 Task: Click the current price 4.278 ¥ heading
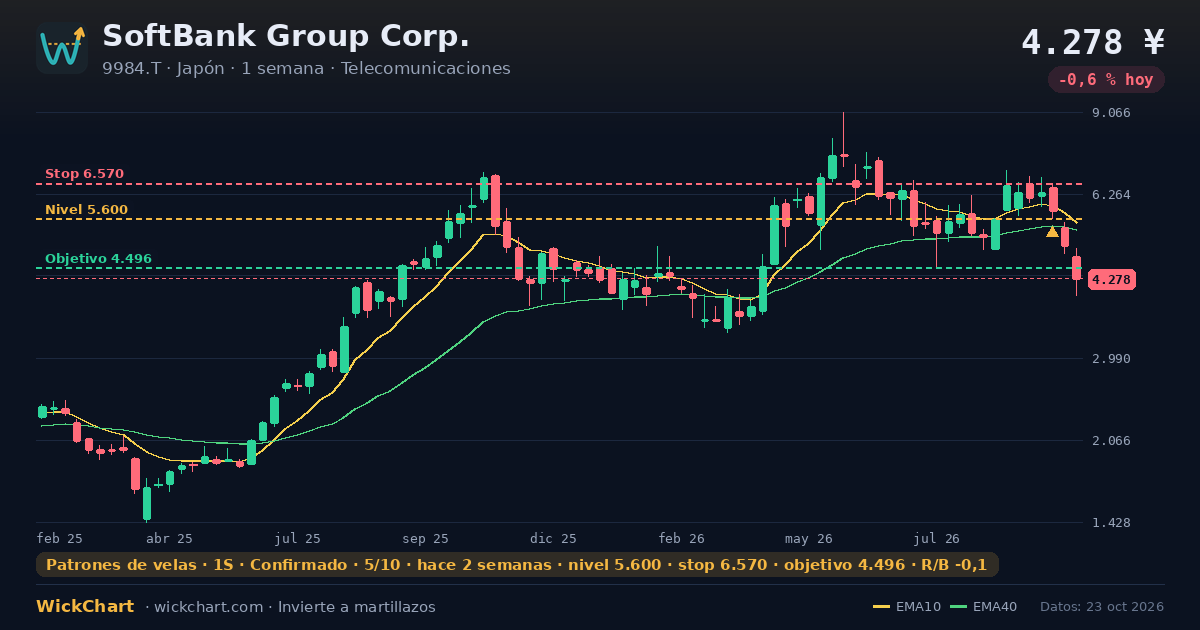click(1093, 42)
